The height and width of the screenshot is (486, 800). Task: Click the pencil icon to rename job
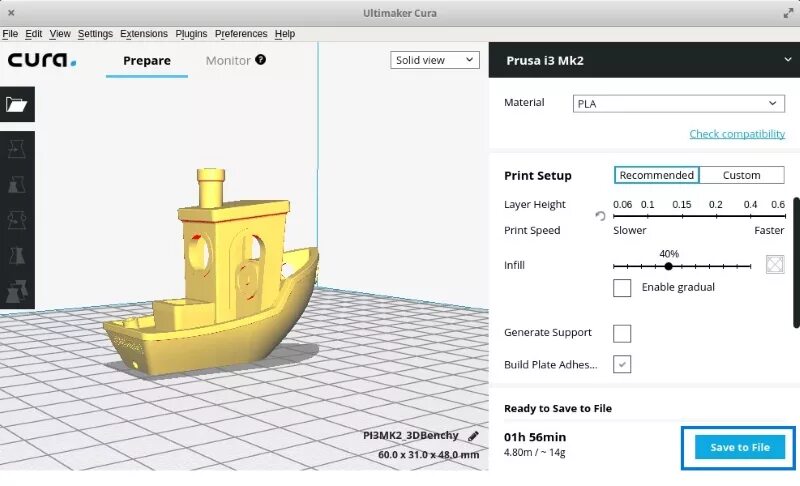(473, 436)
